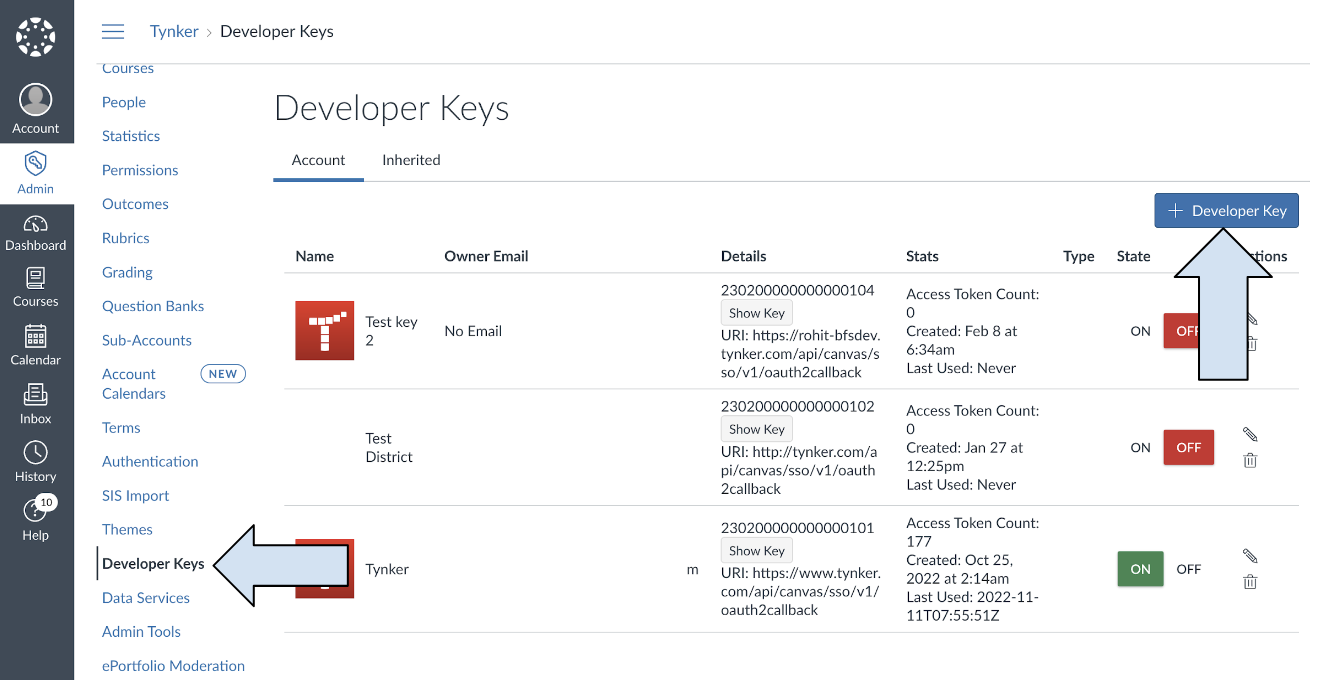This screenshot has width=1336, height=680.
Task: Open the Account avatar menu
Action: 36,109
